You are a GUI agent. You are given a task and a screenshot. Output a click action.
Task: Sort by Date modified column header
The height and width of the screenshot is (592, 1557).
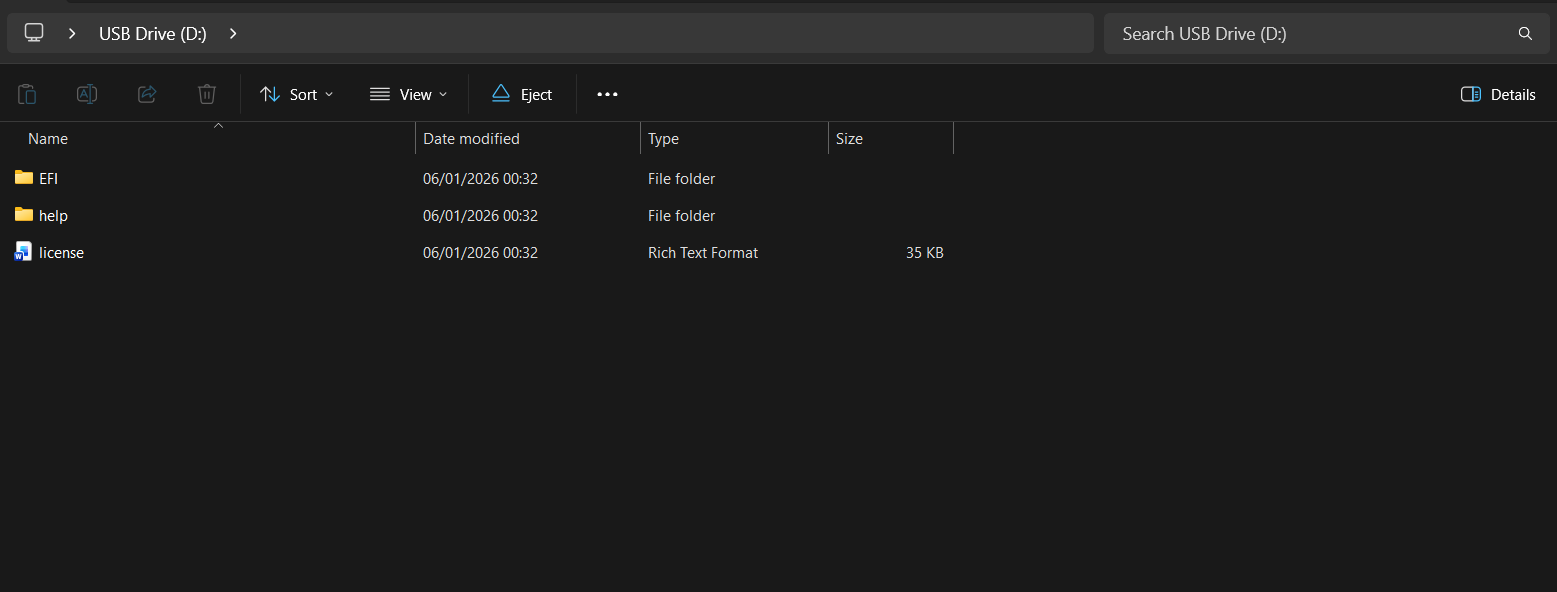(528, 139)
